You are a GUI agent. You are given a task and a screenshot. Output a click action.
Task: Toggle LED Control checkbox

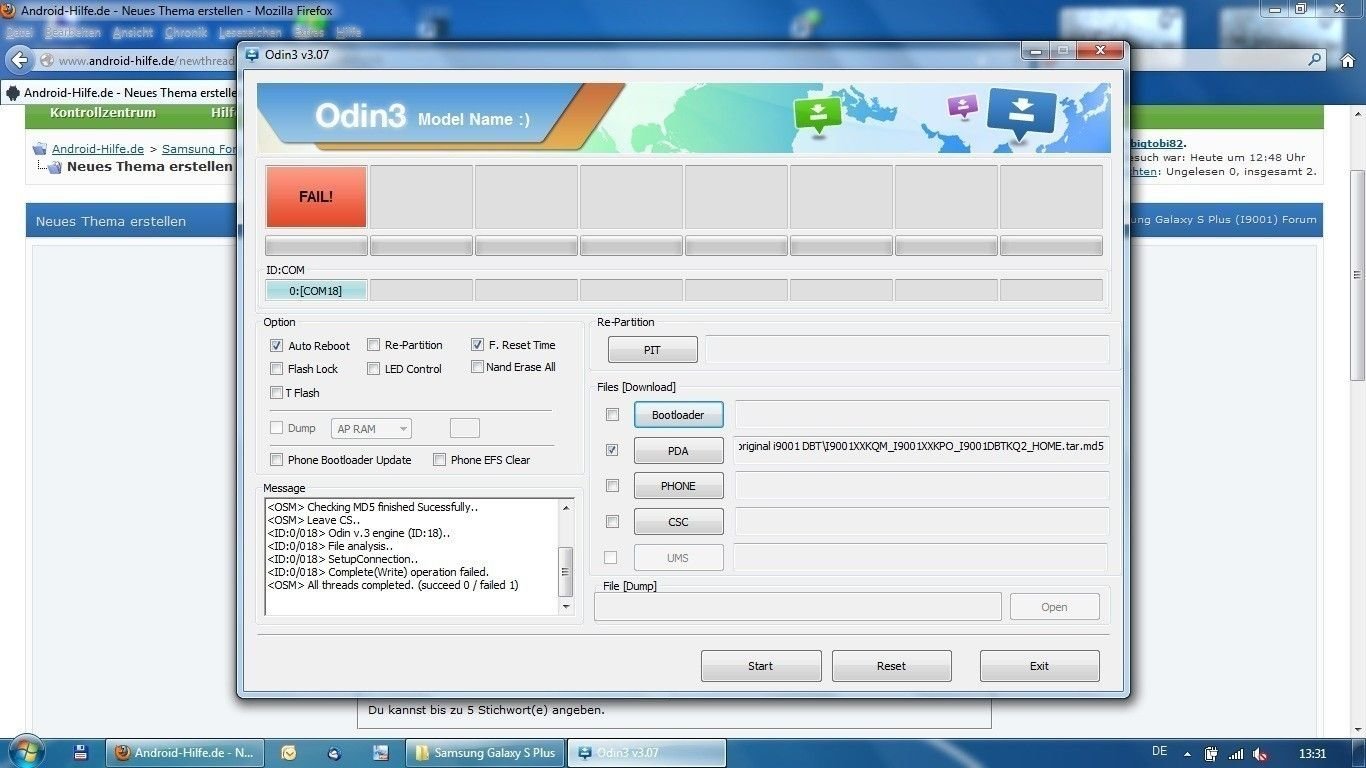tap(373, 369)
